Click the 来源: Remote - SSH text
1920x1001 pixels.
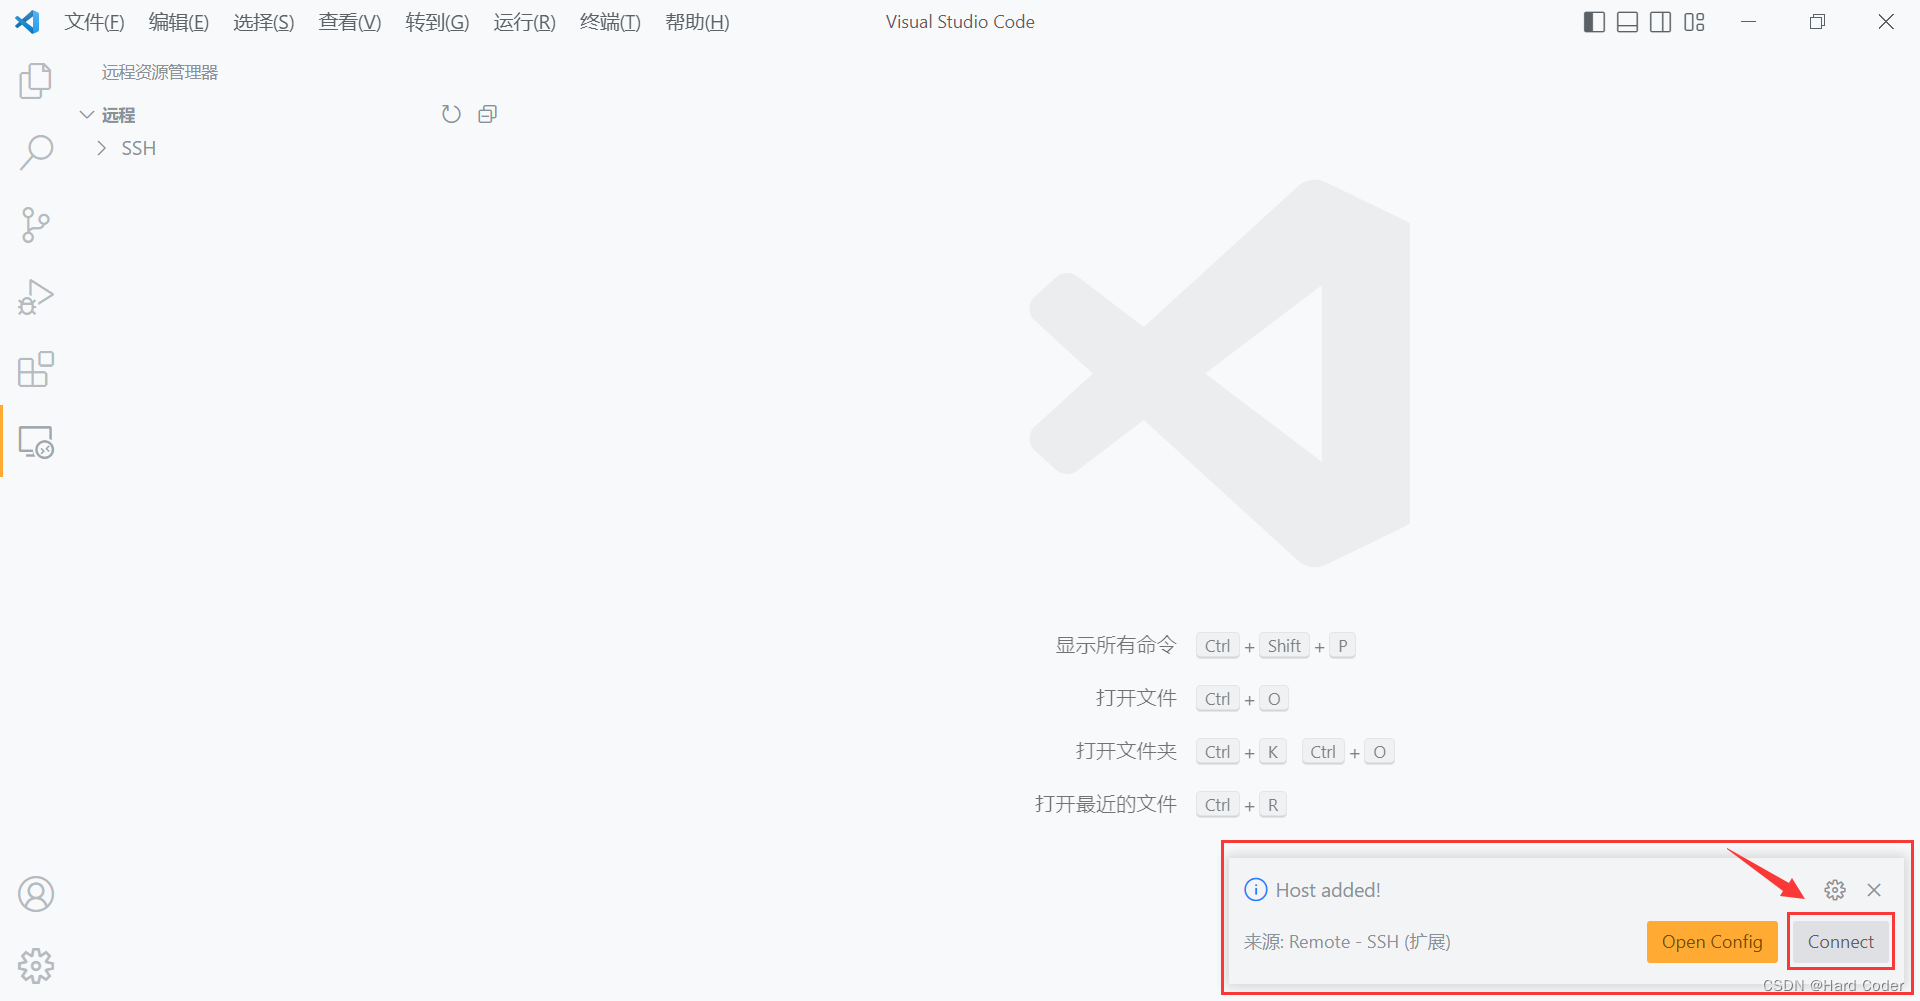coord(1347,942)
